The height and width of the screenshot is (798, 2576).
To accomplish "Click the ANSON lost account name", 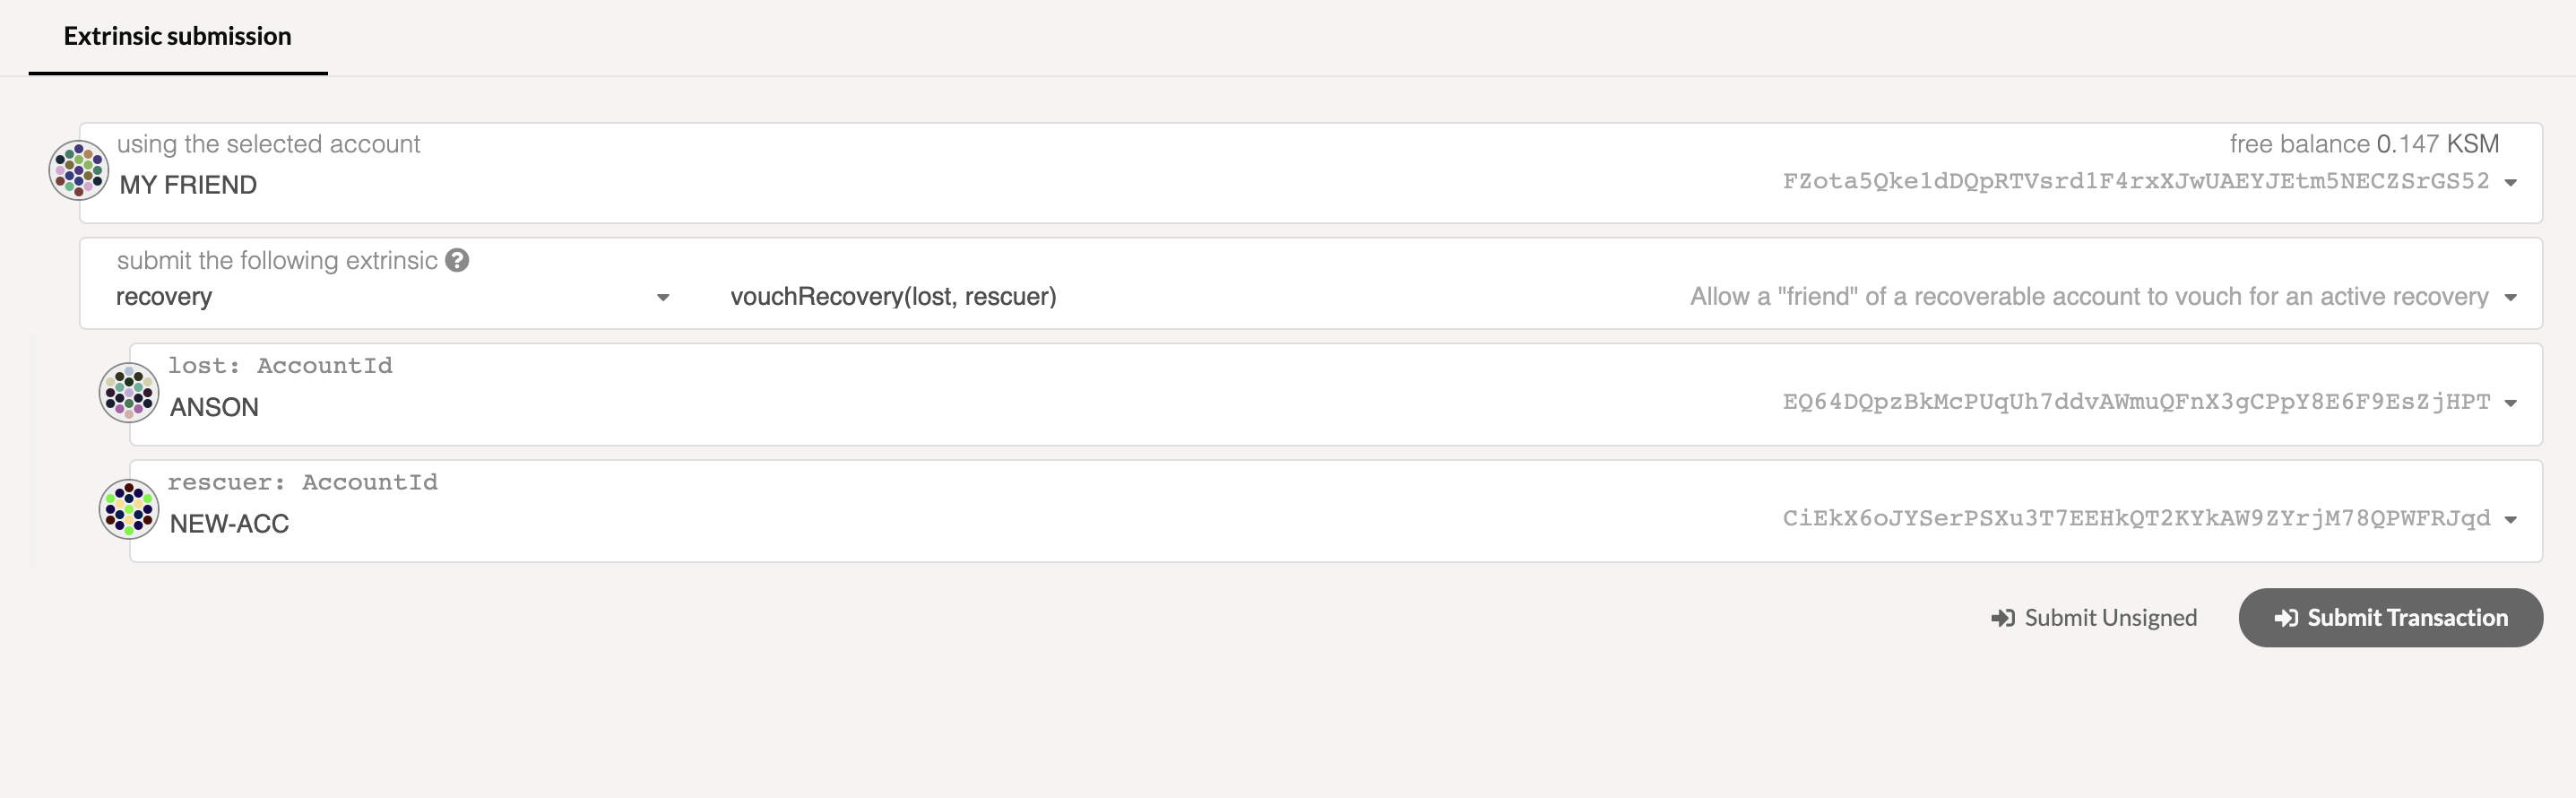I will click(214, 407).
